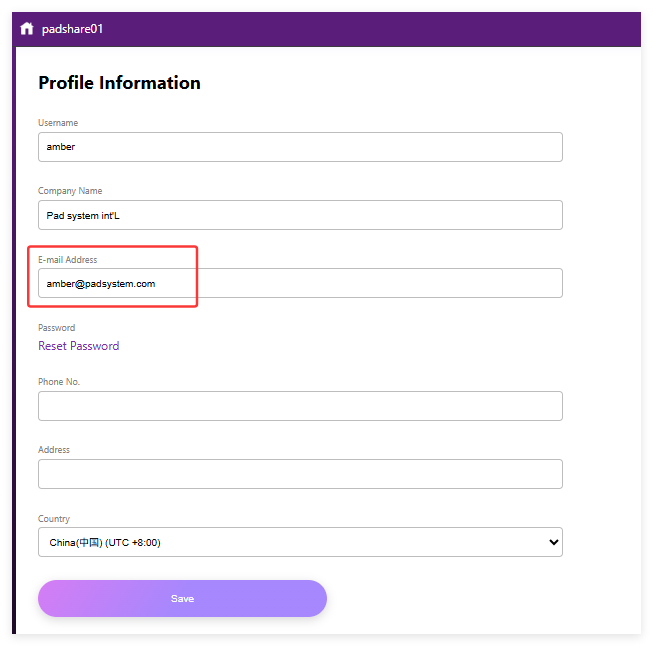Click the Phone No. label
This screenshot has width=653, height=646.
click(59, 382)
